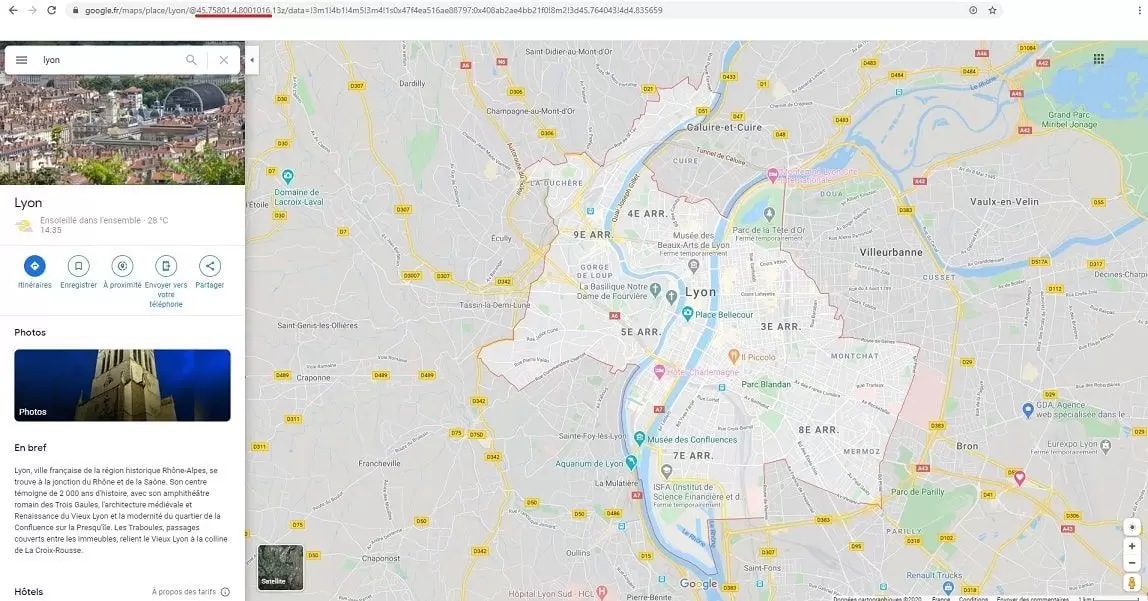The image size is (1148, 601).
Task: Click the Tassin-la-Demi-Lune label
Action: click(495, 305)
